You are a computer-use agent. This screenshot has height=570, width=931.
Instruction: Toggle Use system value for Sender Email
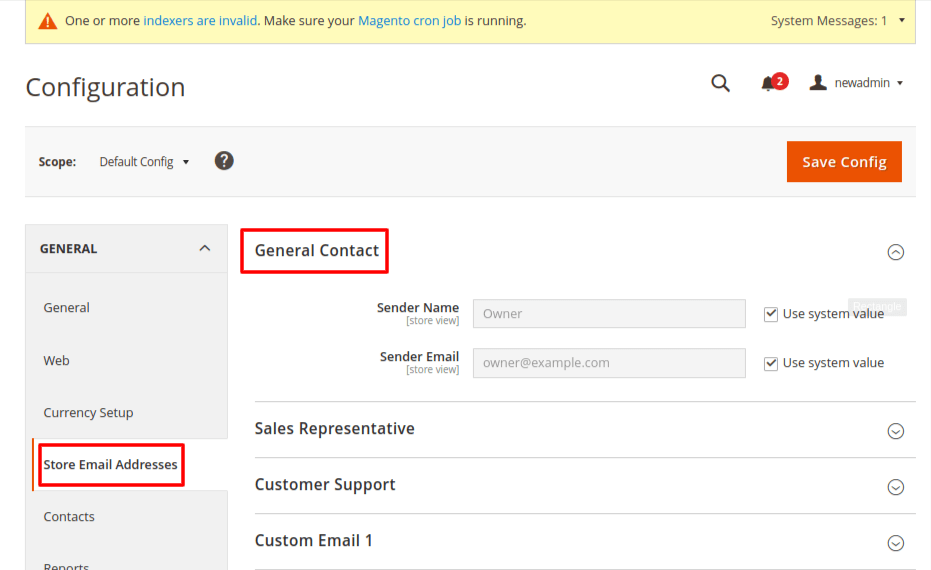coord(771,363)
